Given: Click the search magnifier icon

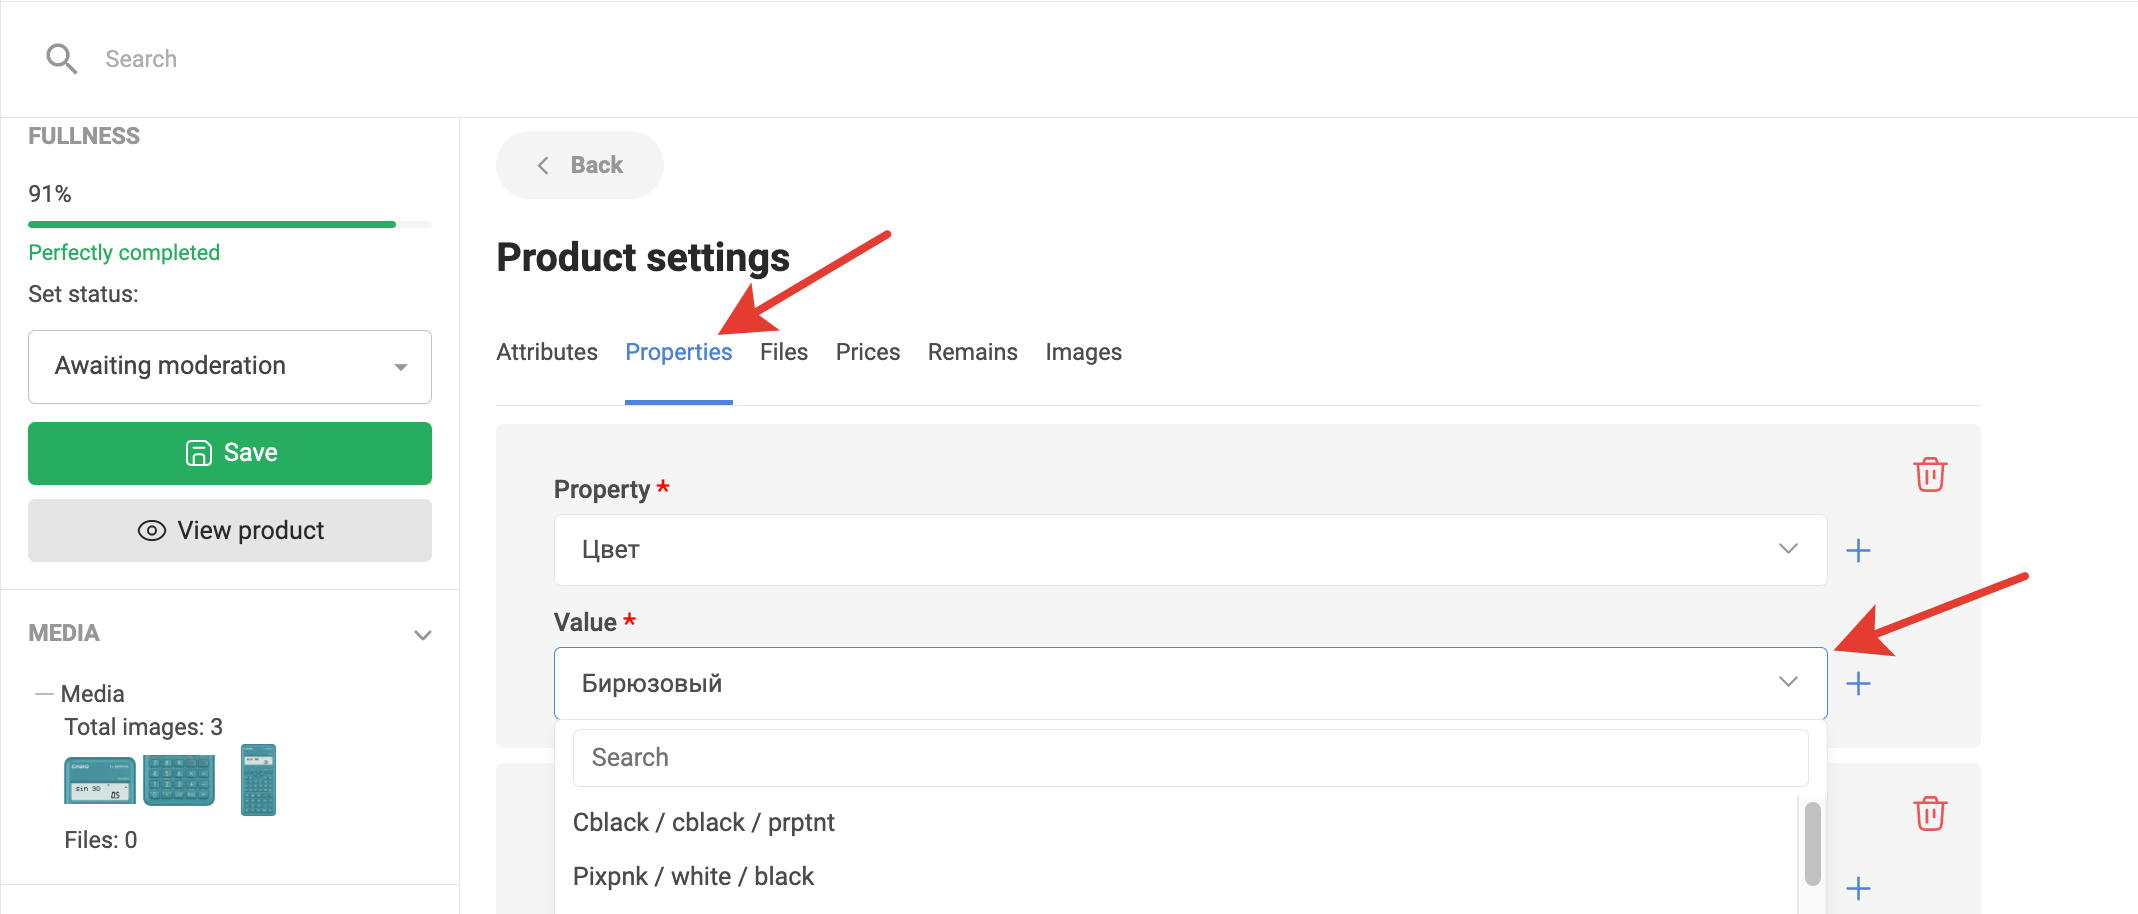Looking at the screenshot, I should (61, 59).
